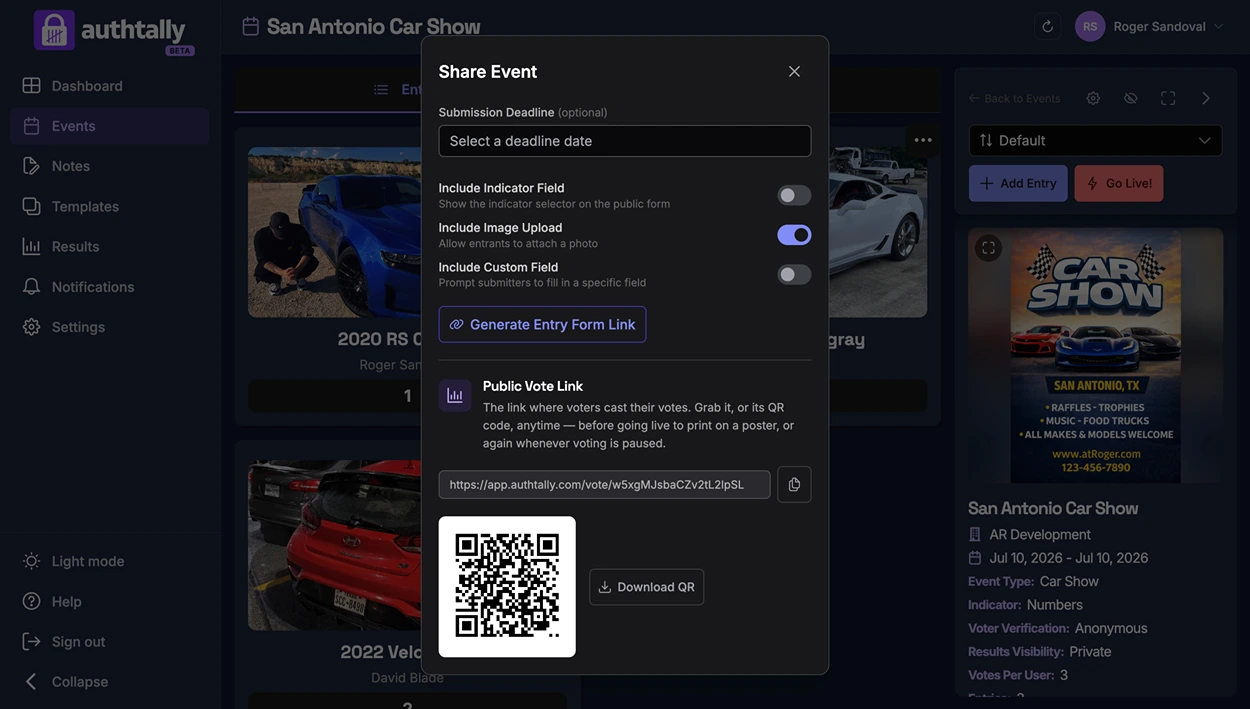Toggle the hide visibility eye icon
The height and width of the screenshot is (709, 1250).
[x=1131, y=98]
